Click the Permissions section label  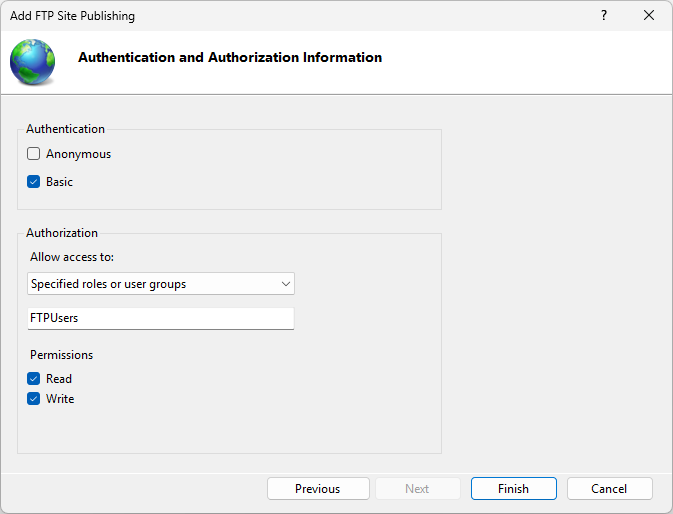pos(61,355)
